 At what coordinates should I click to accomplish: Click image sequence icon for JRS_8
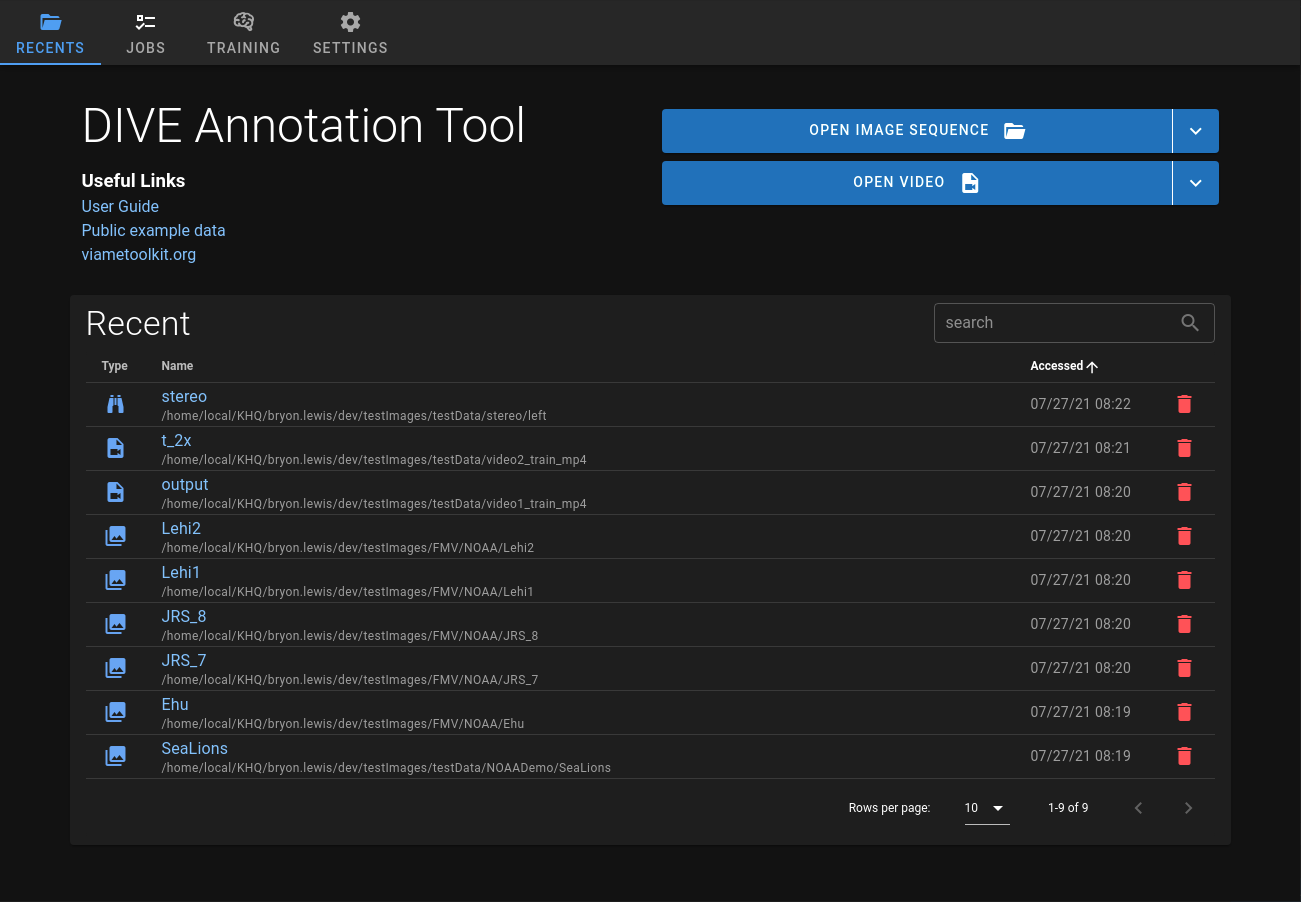(x=116, y=624)
